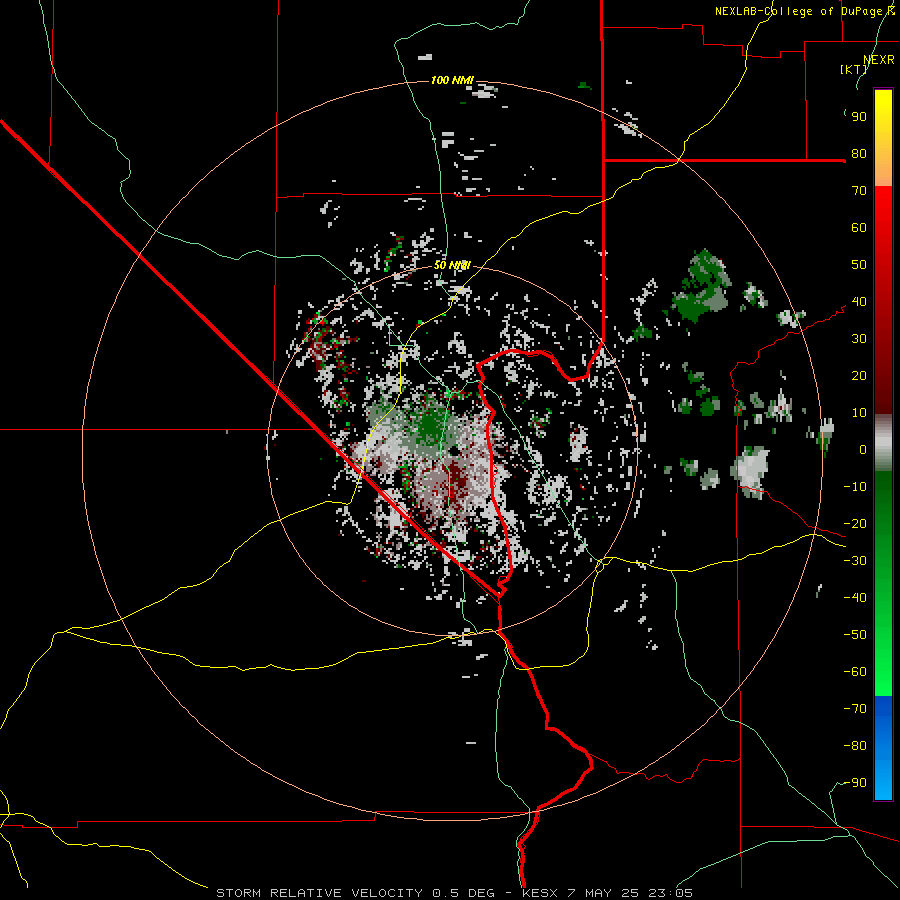Select the positive 40 knot scale label

(x=859, y=301)
